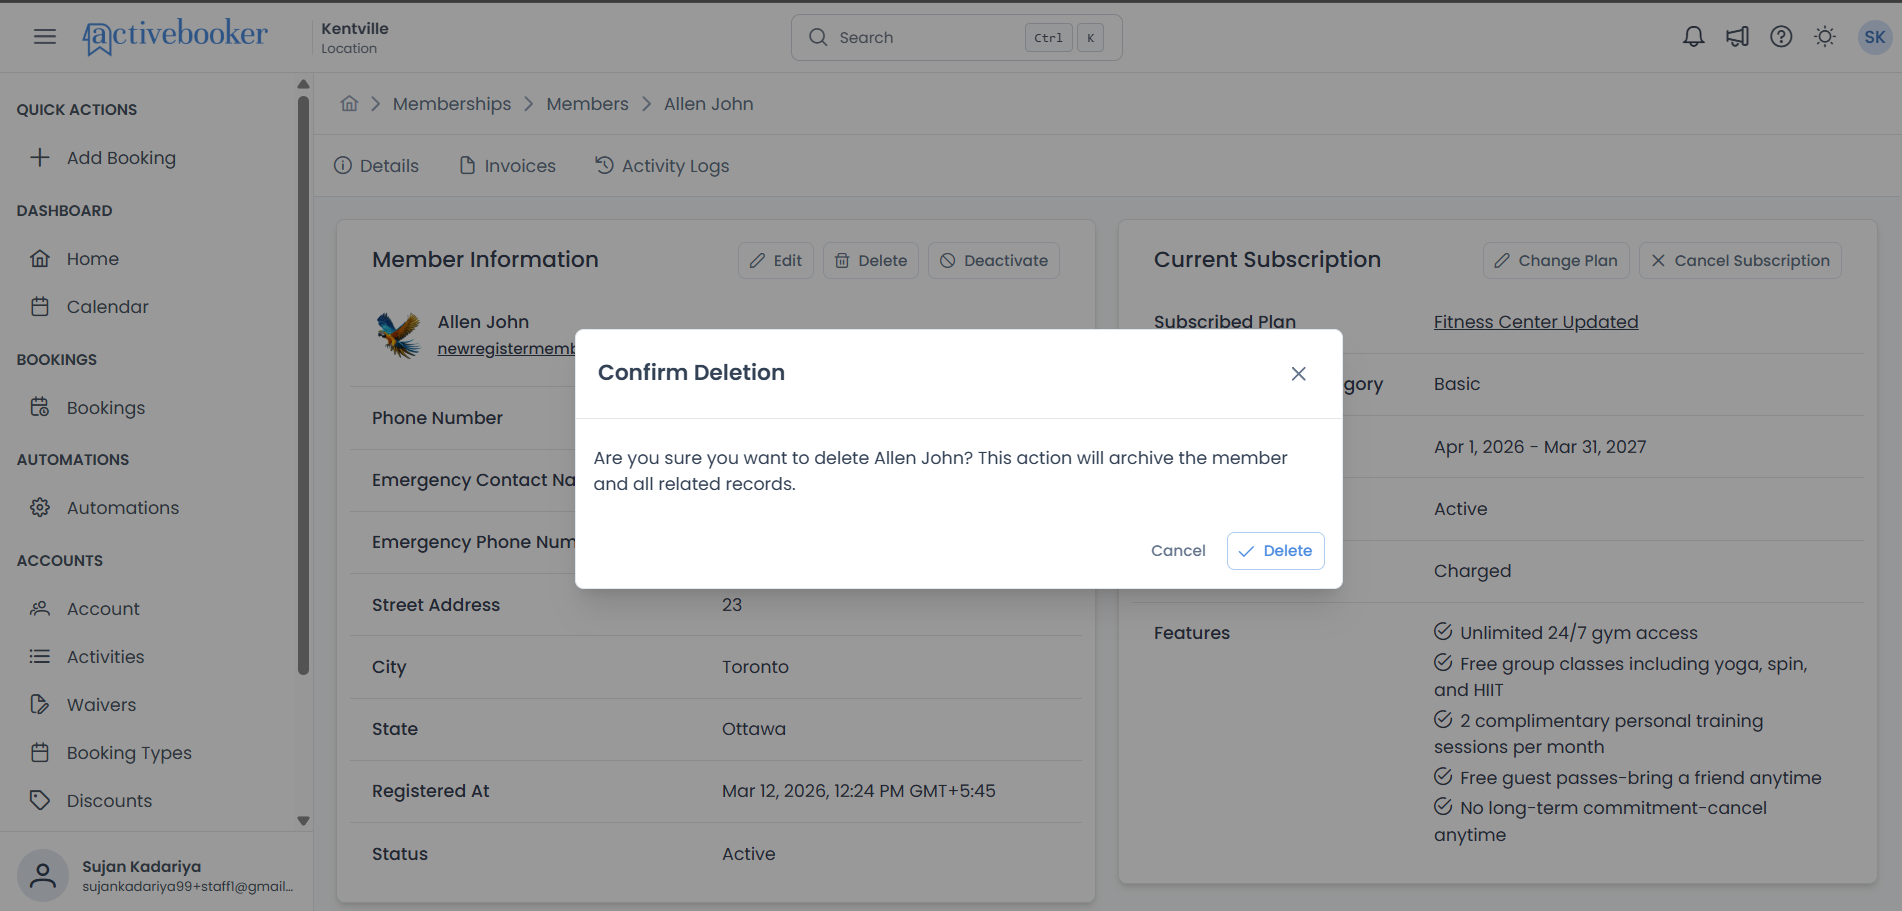Click Change Plan button

(x=1556, y=260)
